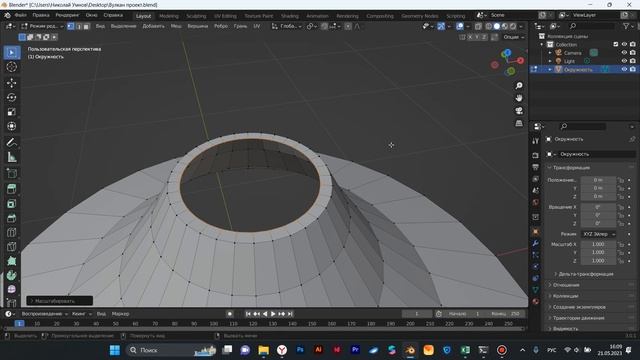Viewport: 640px width, 360px height.
Task: Select the Move tool
Action: click(11, 83)
